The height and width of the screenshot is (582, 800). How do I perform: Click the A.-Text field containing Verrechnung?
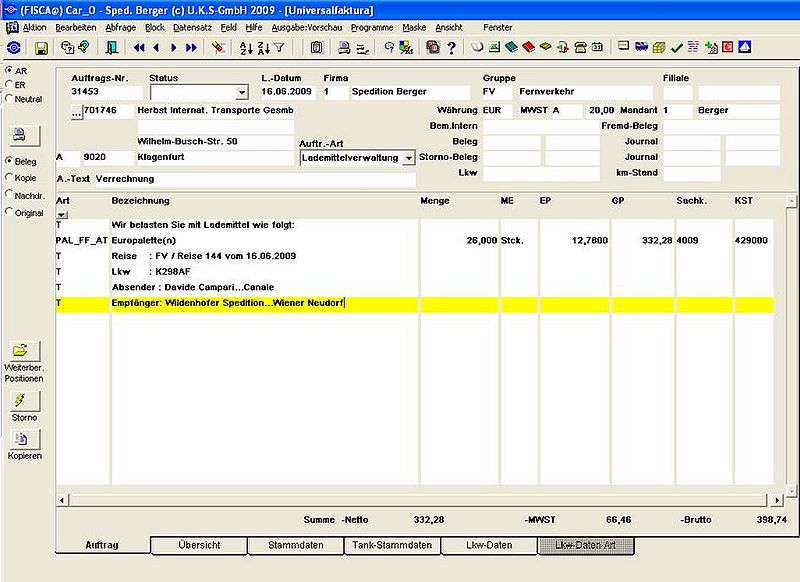[255, 179]
